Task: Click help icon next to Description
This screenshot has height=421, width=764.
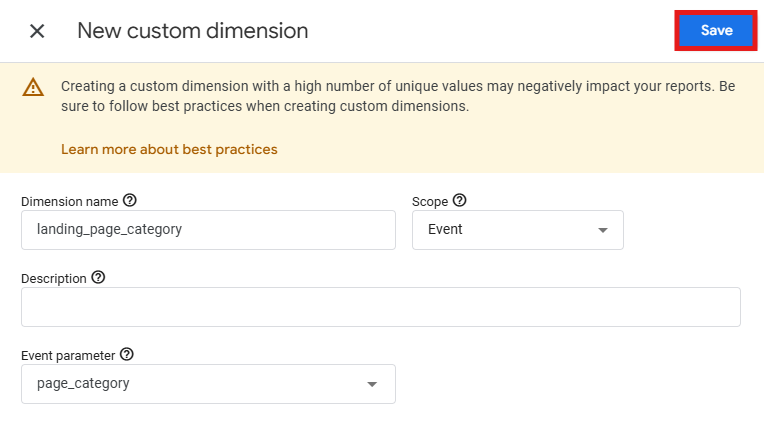Action: click(98, 277)
